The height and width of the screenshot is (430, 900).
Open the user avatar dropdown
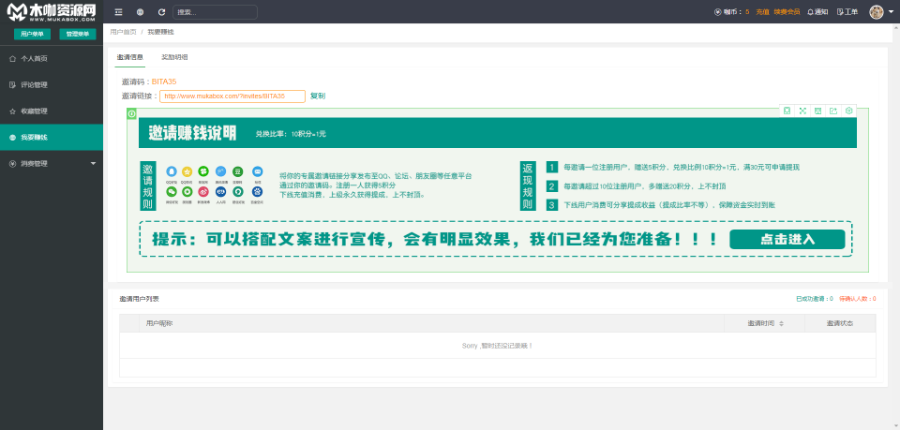[880, 12]
